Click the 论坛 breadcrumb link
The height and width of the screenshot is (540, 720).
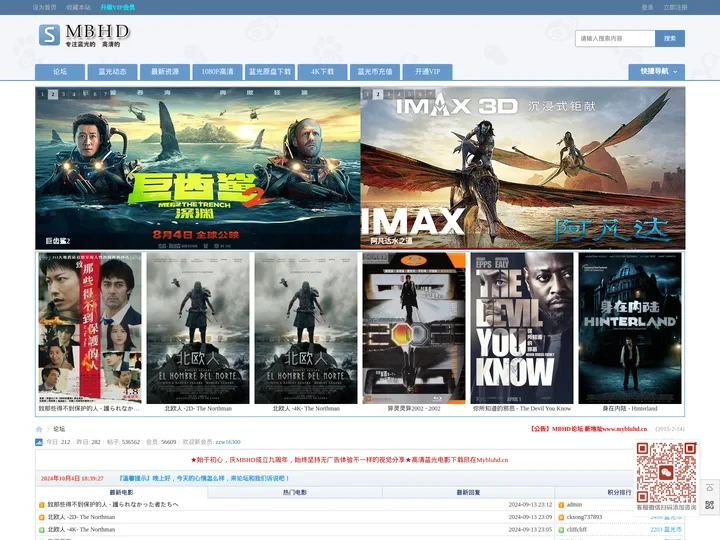59,429
